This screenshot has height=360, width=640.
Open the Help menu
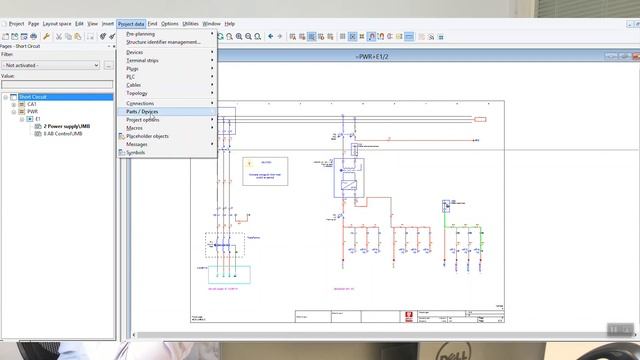click(230, 24)
